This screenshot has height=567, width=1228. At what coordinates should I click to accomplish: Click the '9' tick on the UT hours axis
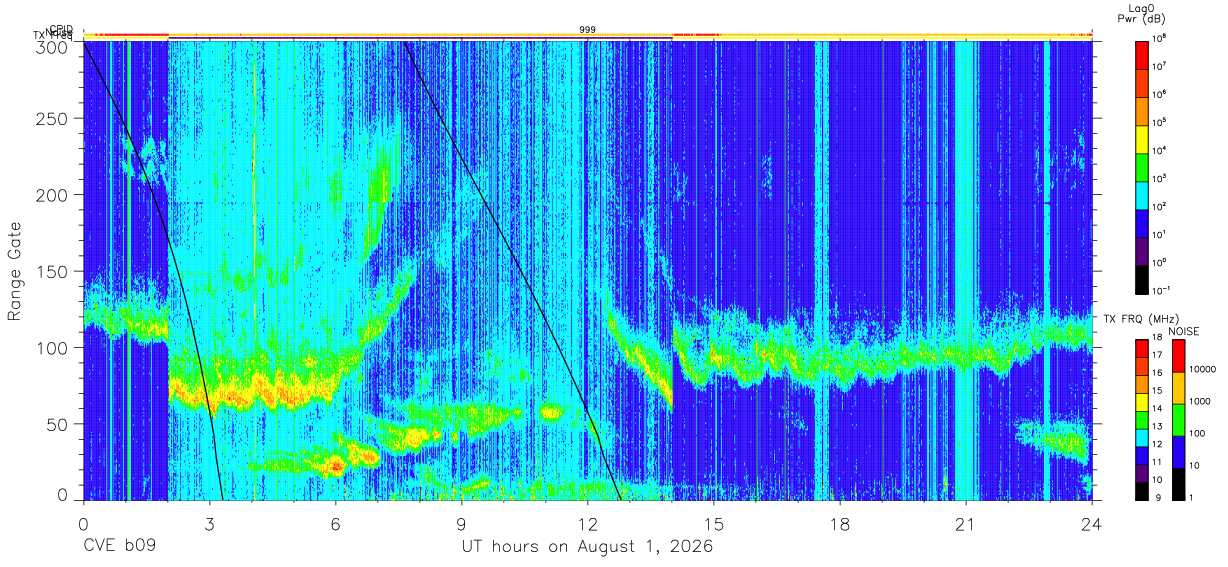coord(461,522)
